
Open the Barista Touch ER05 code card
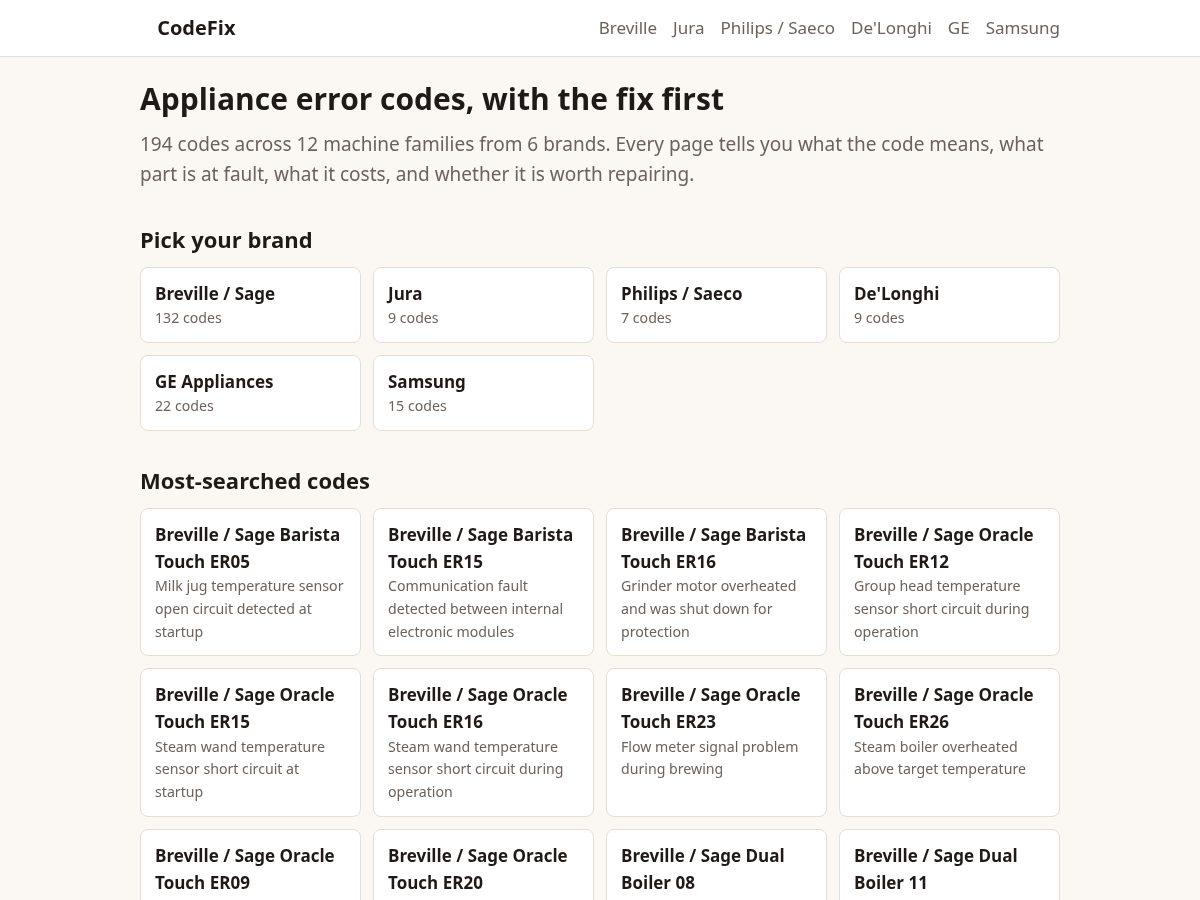pos(250,582)
